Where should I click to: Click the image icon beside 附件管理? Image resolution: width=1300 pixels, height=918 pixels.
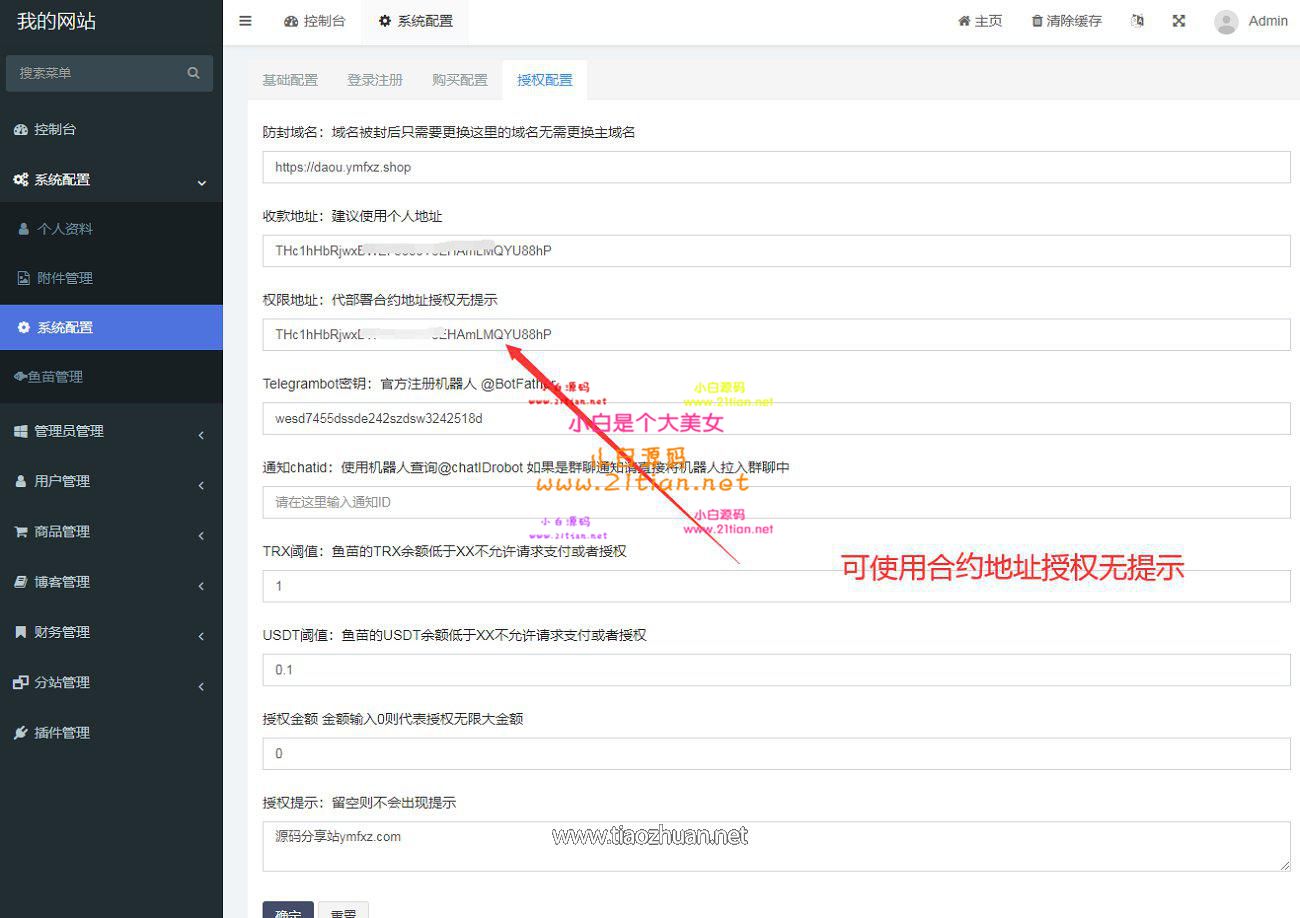point(24,278)
